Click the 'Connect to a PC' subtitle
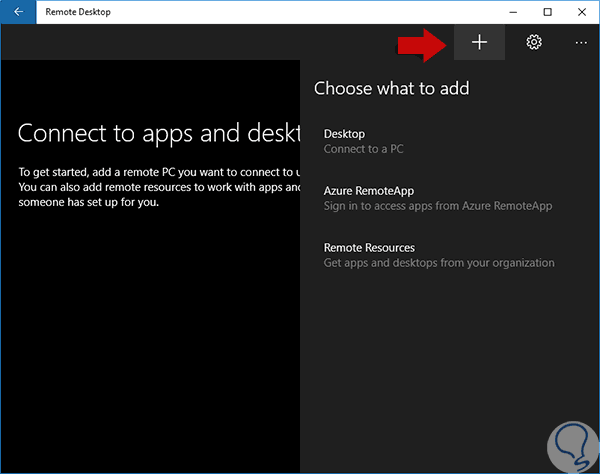 [364, 149]
